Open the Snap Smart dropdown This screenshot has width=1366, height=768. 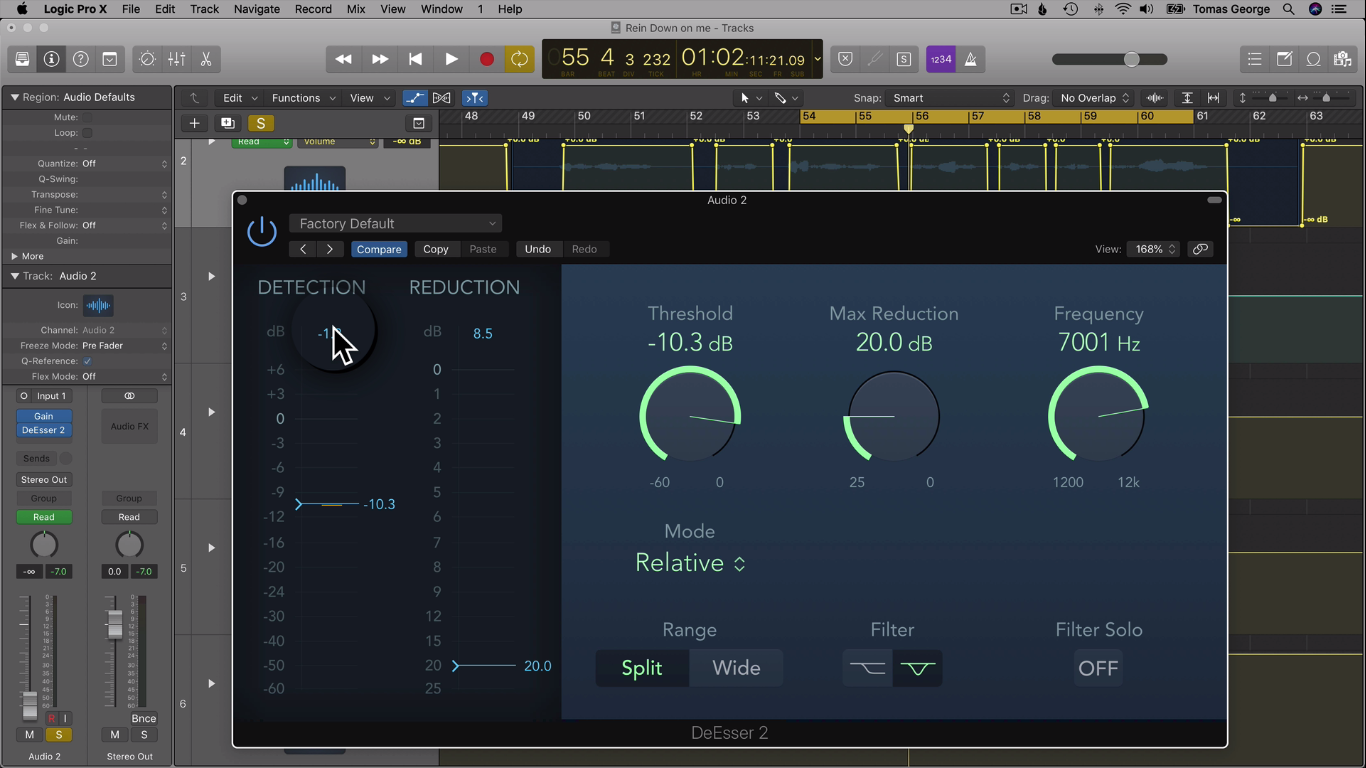[x=951, y=98]
